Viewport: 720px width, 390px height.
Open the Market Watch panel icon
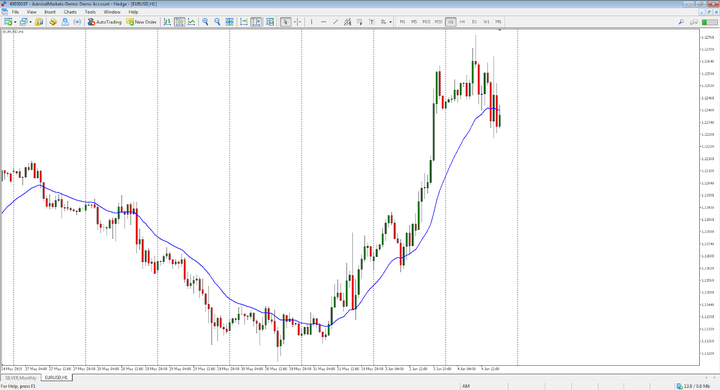point(39,22)
